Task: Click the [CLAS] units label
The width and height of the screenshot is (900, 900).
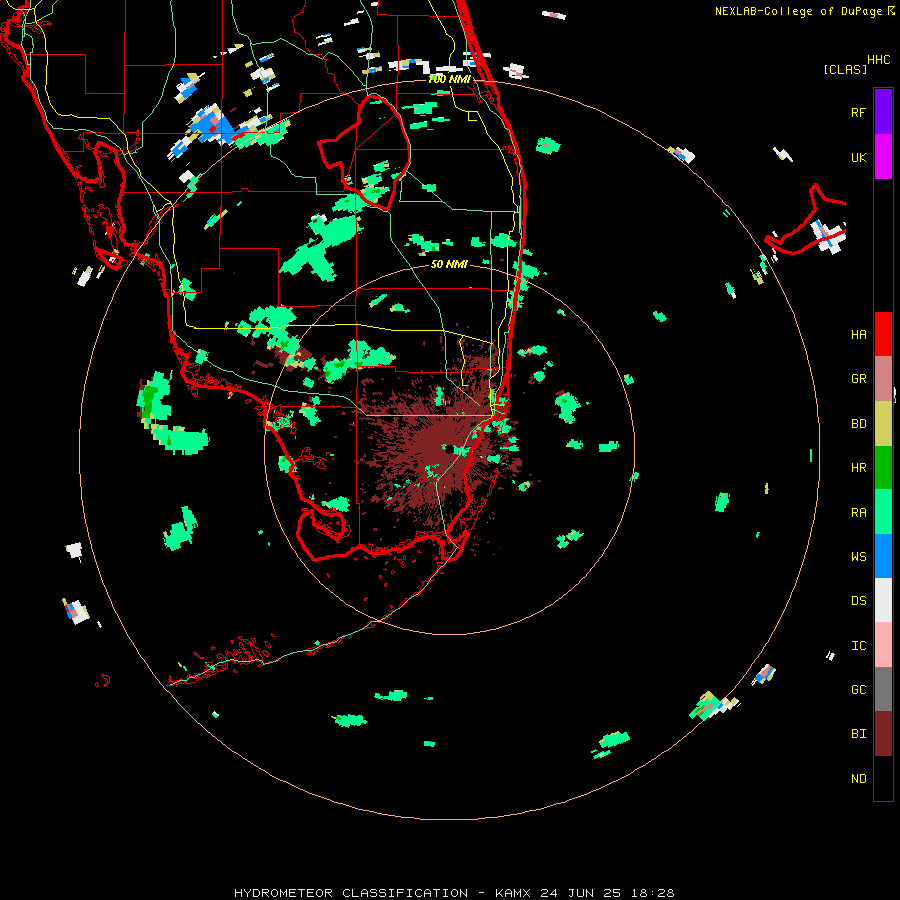Action: tap(845, 70)
